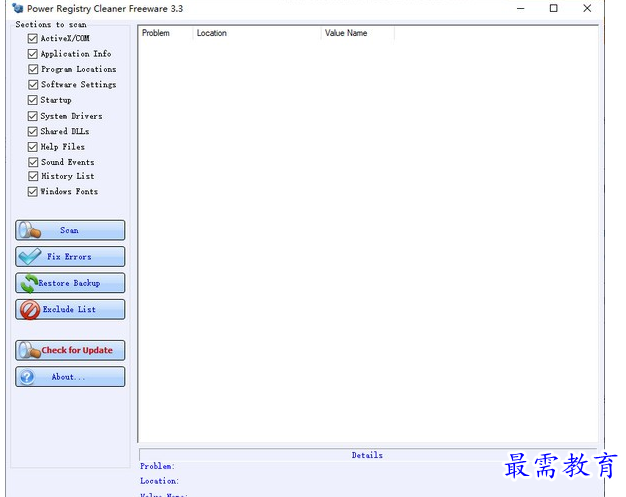This screenshot has width=626, height=497.
Task: Toggle the System Drivers checkbox
Action: click(33, 116)
